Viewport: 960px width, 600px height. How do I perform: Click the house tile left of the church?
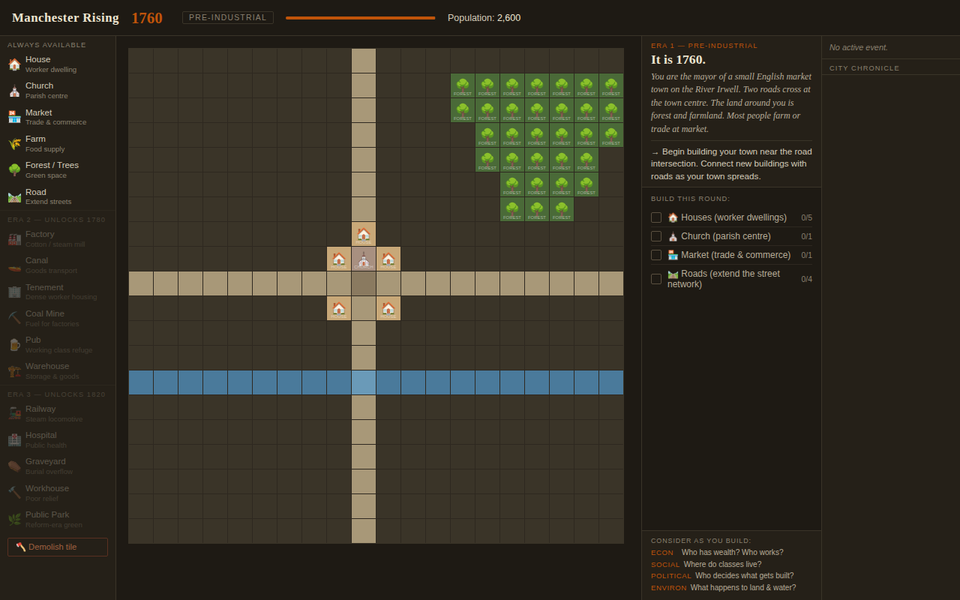(339, 259)
